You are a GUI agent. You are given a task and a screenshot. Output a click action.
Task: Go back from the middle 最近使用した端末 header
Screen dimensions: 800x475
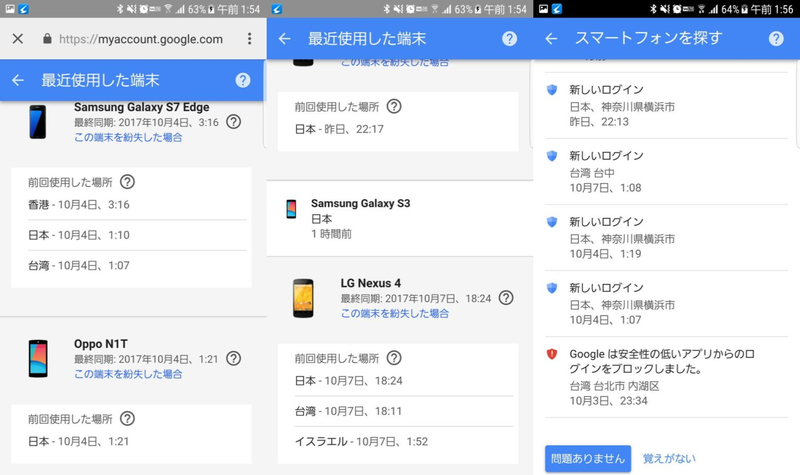coord(284,39)
